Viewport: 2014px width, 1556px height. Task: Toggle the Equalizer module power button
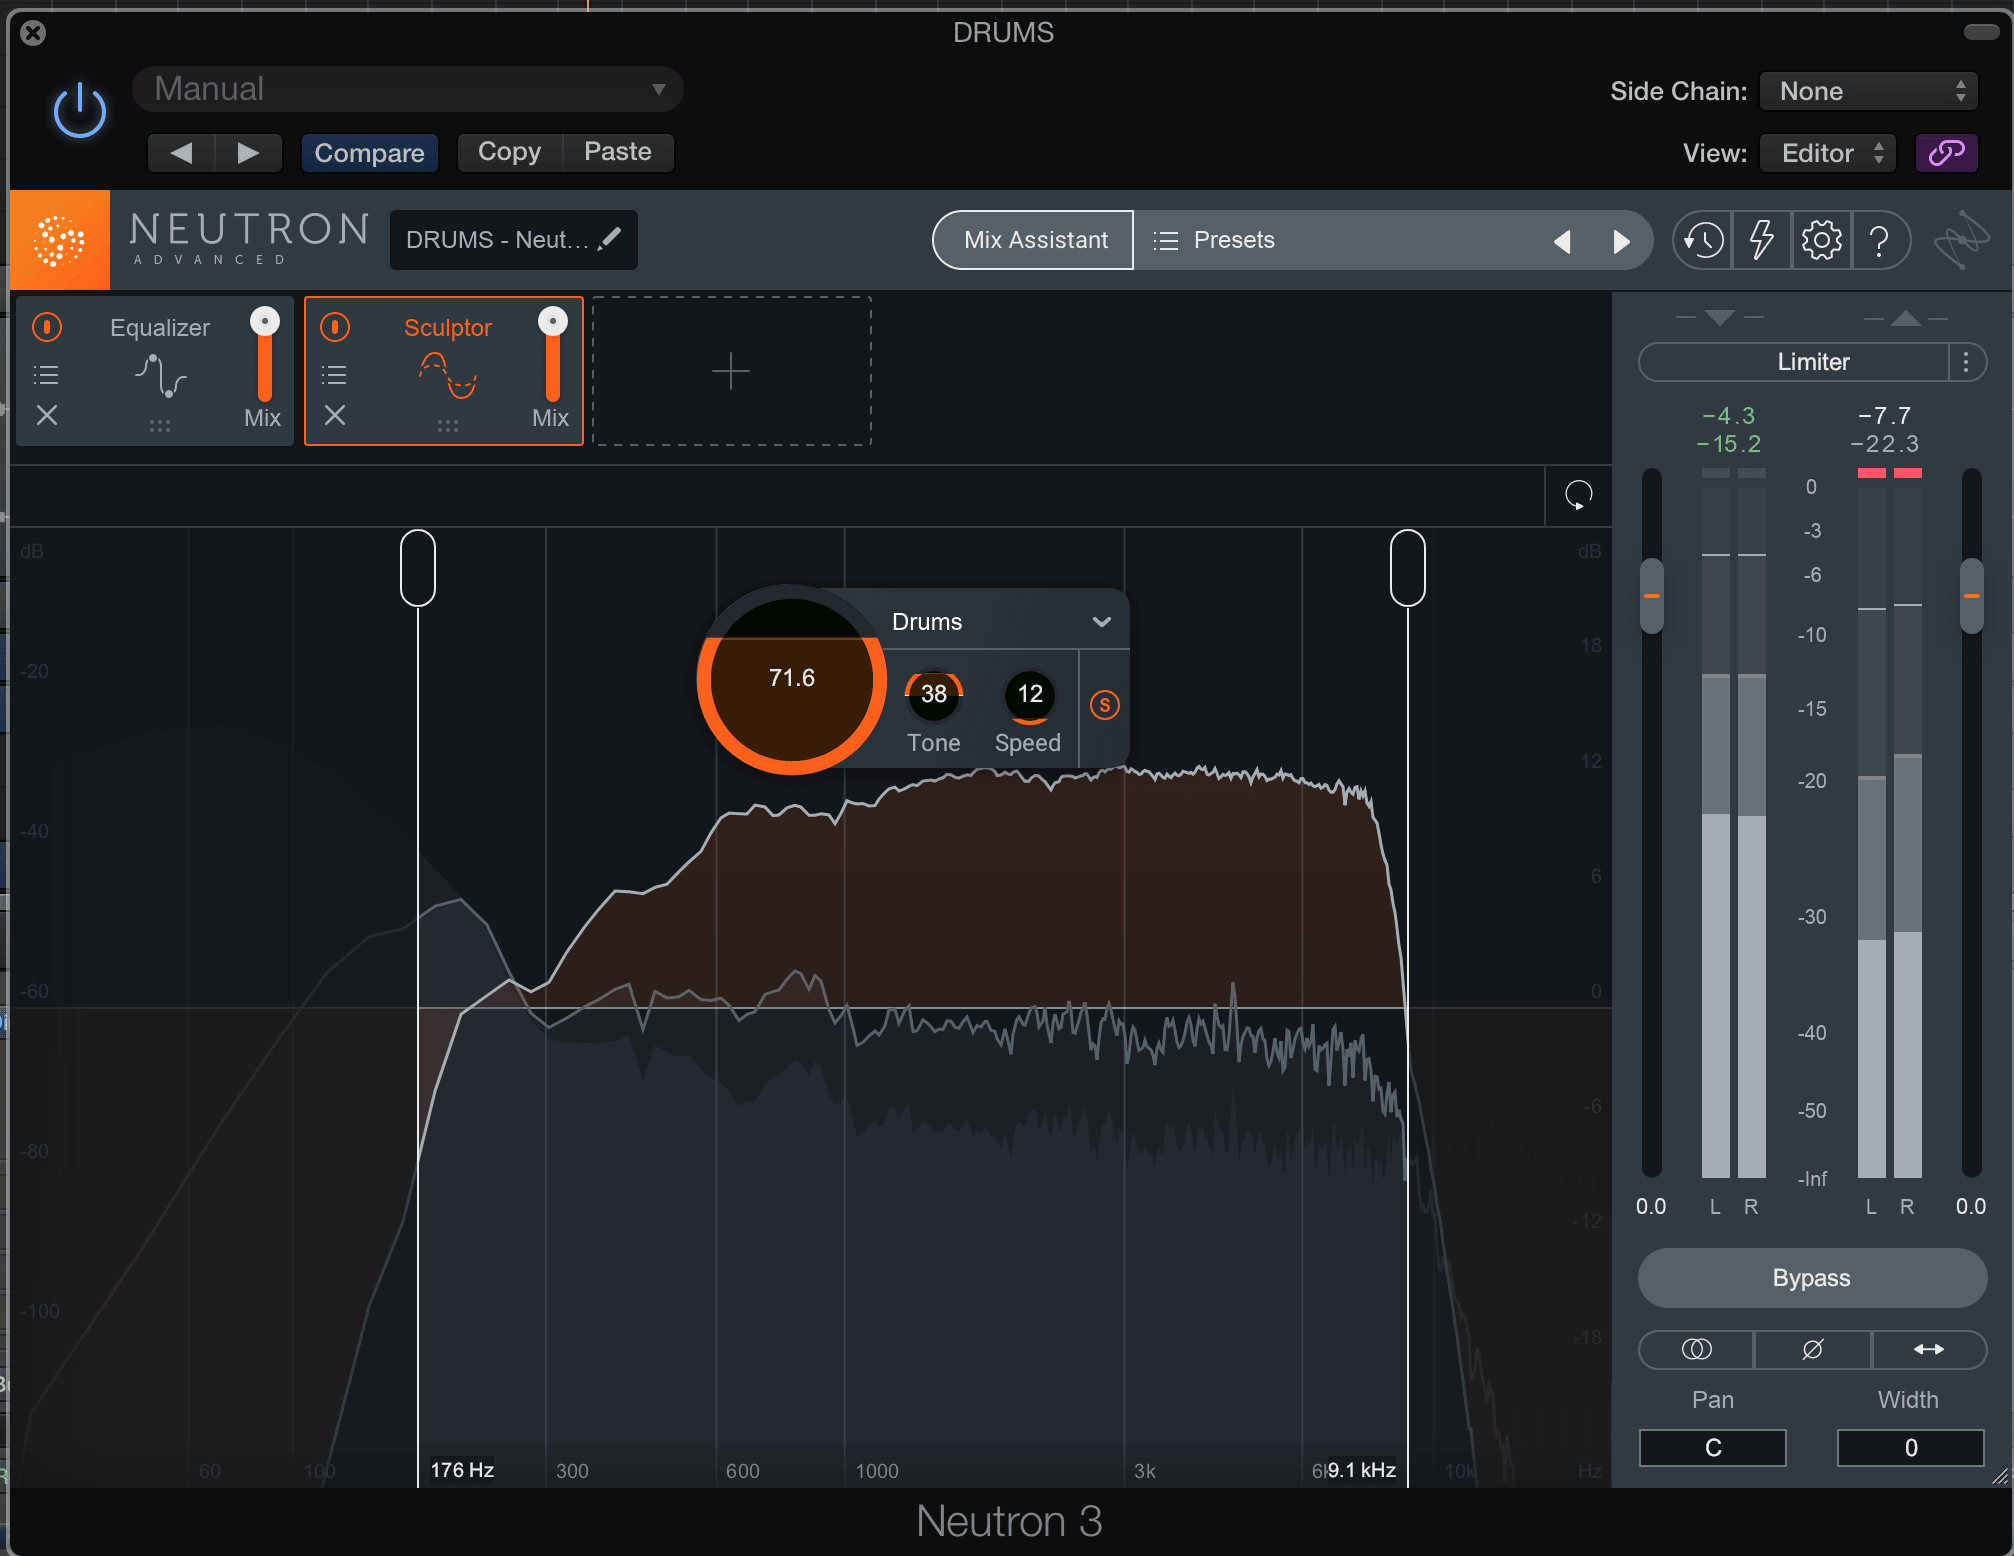pos(47,327)
